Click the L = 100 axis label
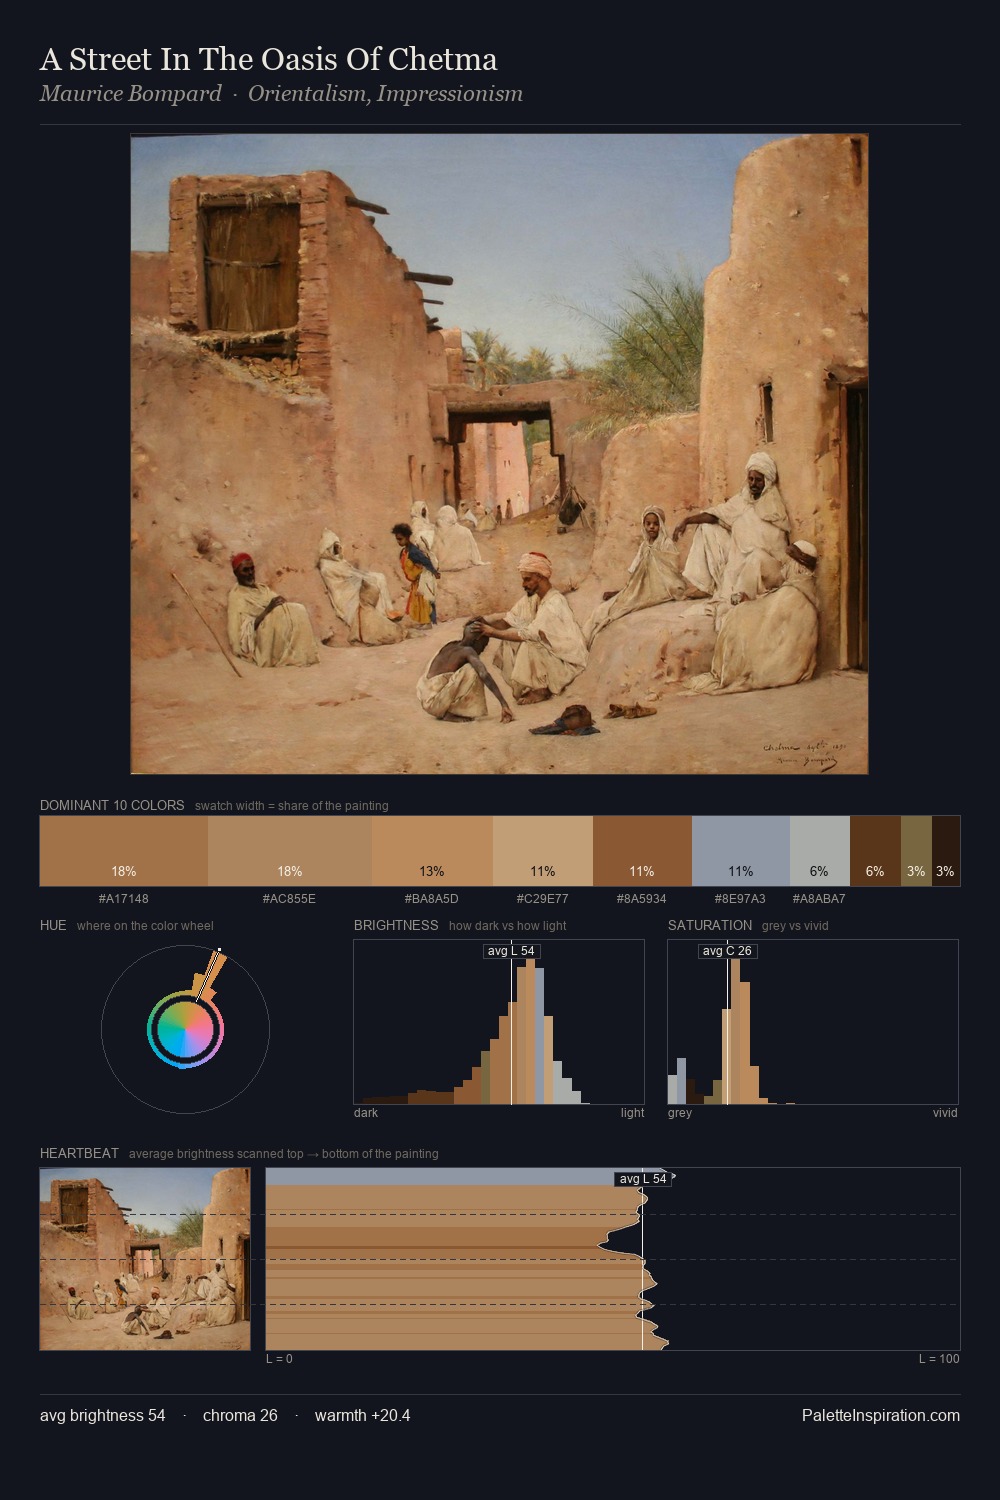1000x1500 pixels. (939, 1359)
